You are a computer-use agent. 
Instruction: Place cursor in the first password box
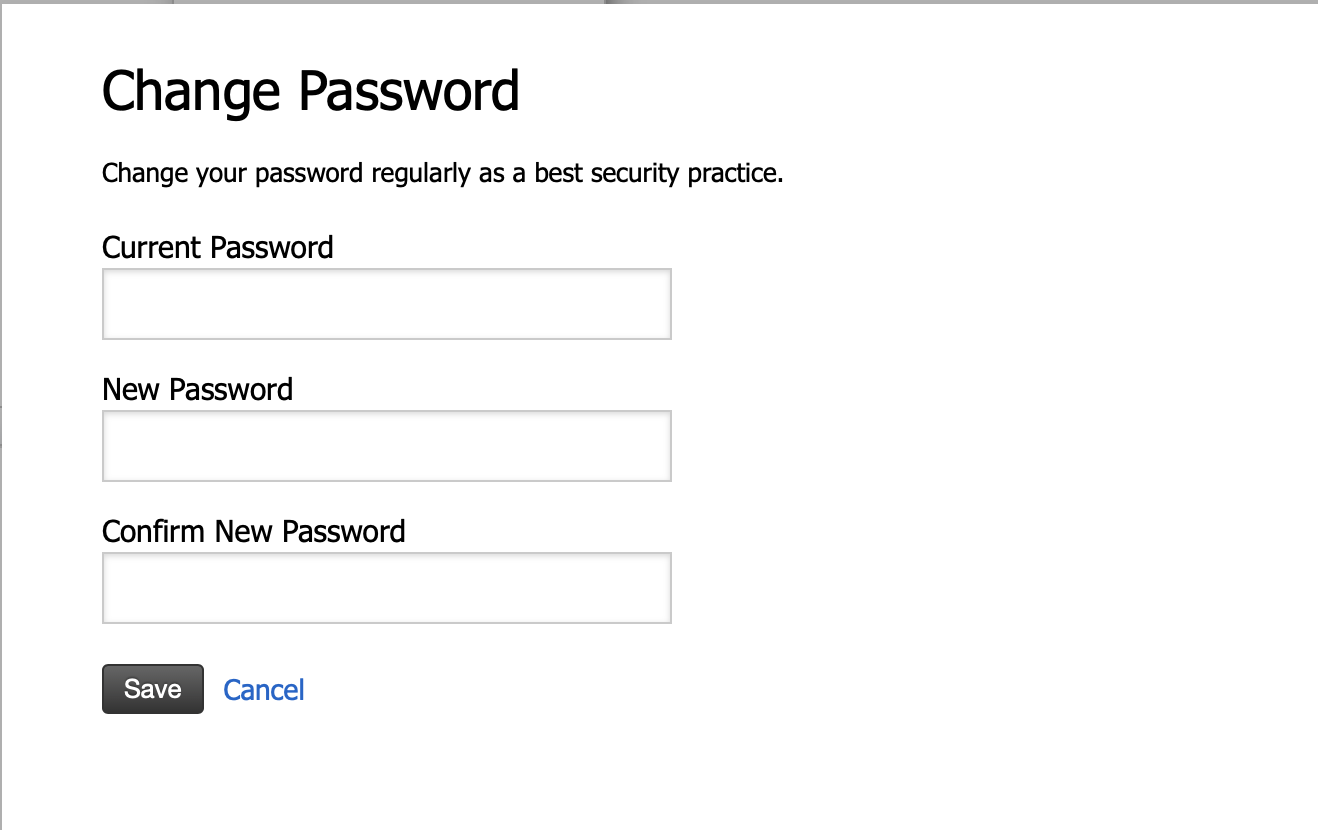(386, 304)
